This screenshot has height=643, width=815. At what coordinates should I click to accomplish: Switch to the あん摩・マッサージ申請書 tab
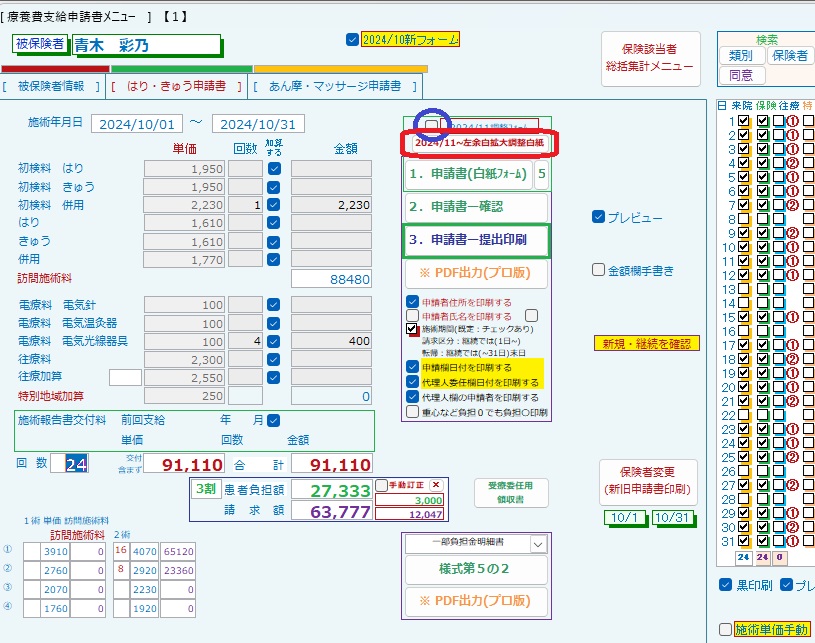(x=335, y=86)
